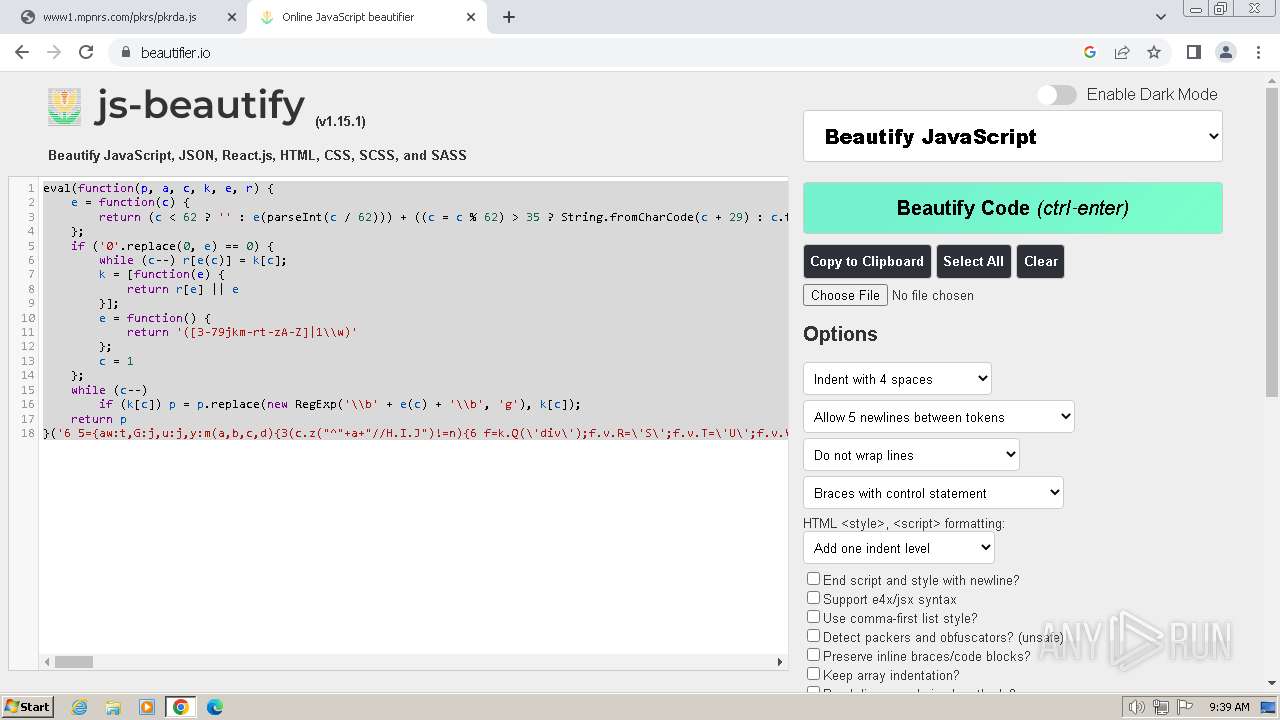Open Chrome three-dot menu
Image resolution: width=1280 pixels, height=720 pixels.
(x=1257, y=52)
